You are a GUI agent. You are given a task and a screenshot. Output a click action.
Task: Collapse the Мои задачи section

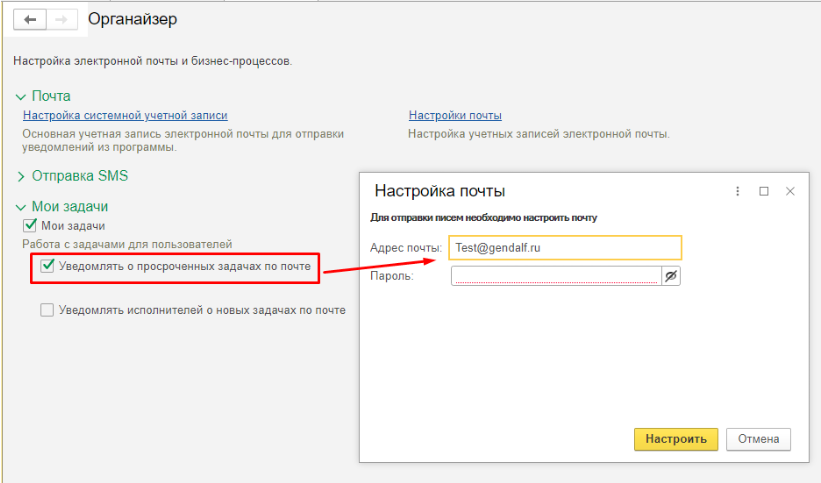tap(21, 207)
